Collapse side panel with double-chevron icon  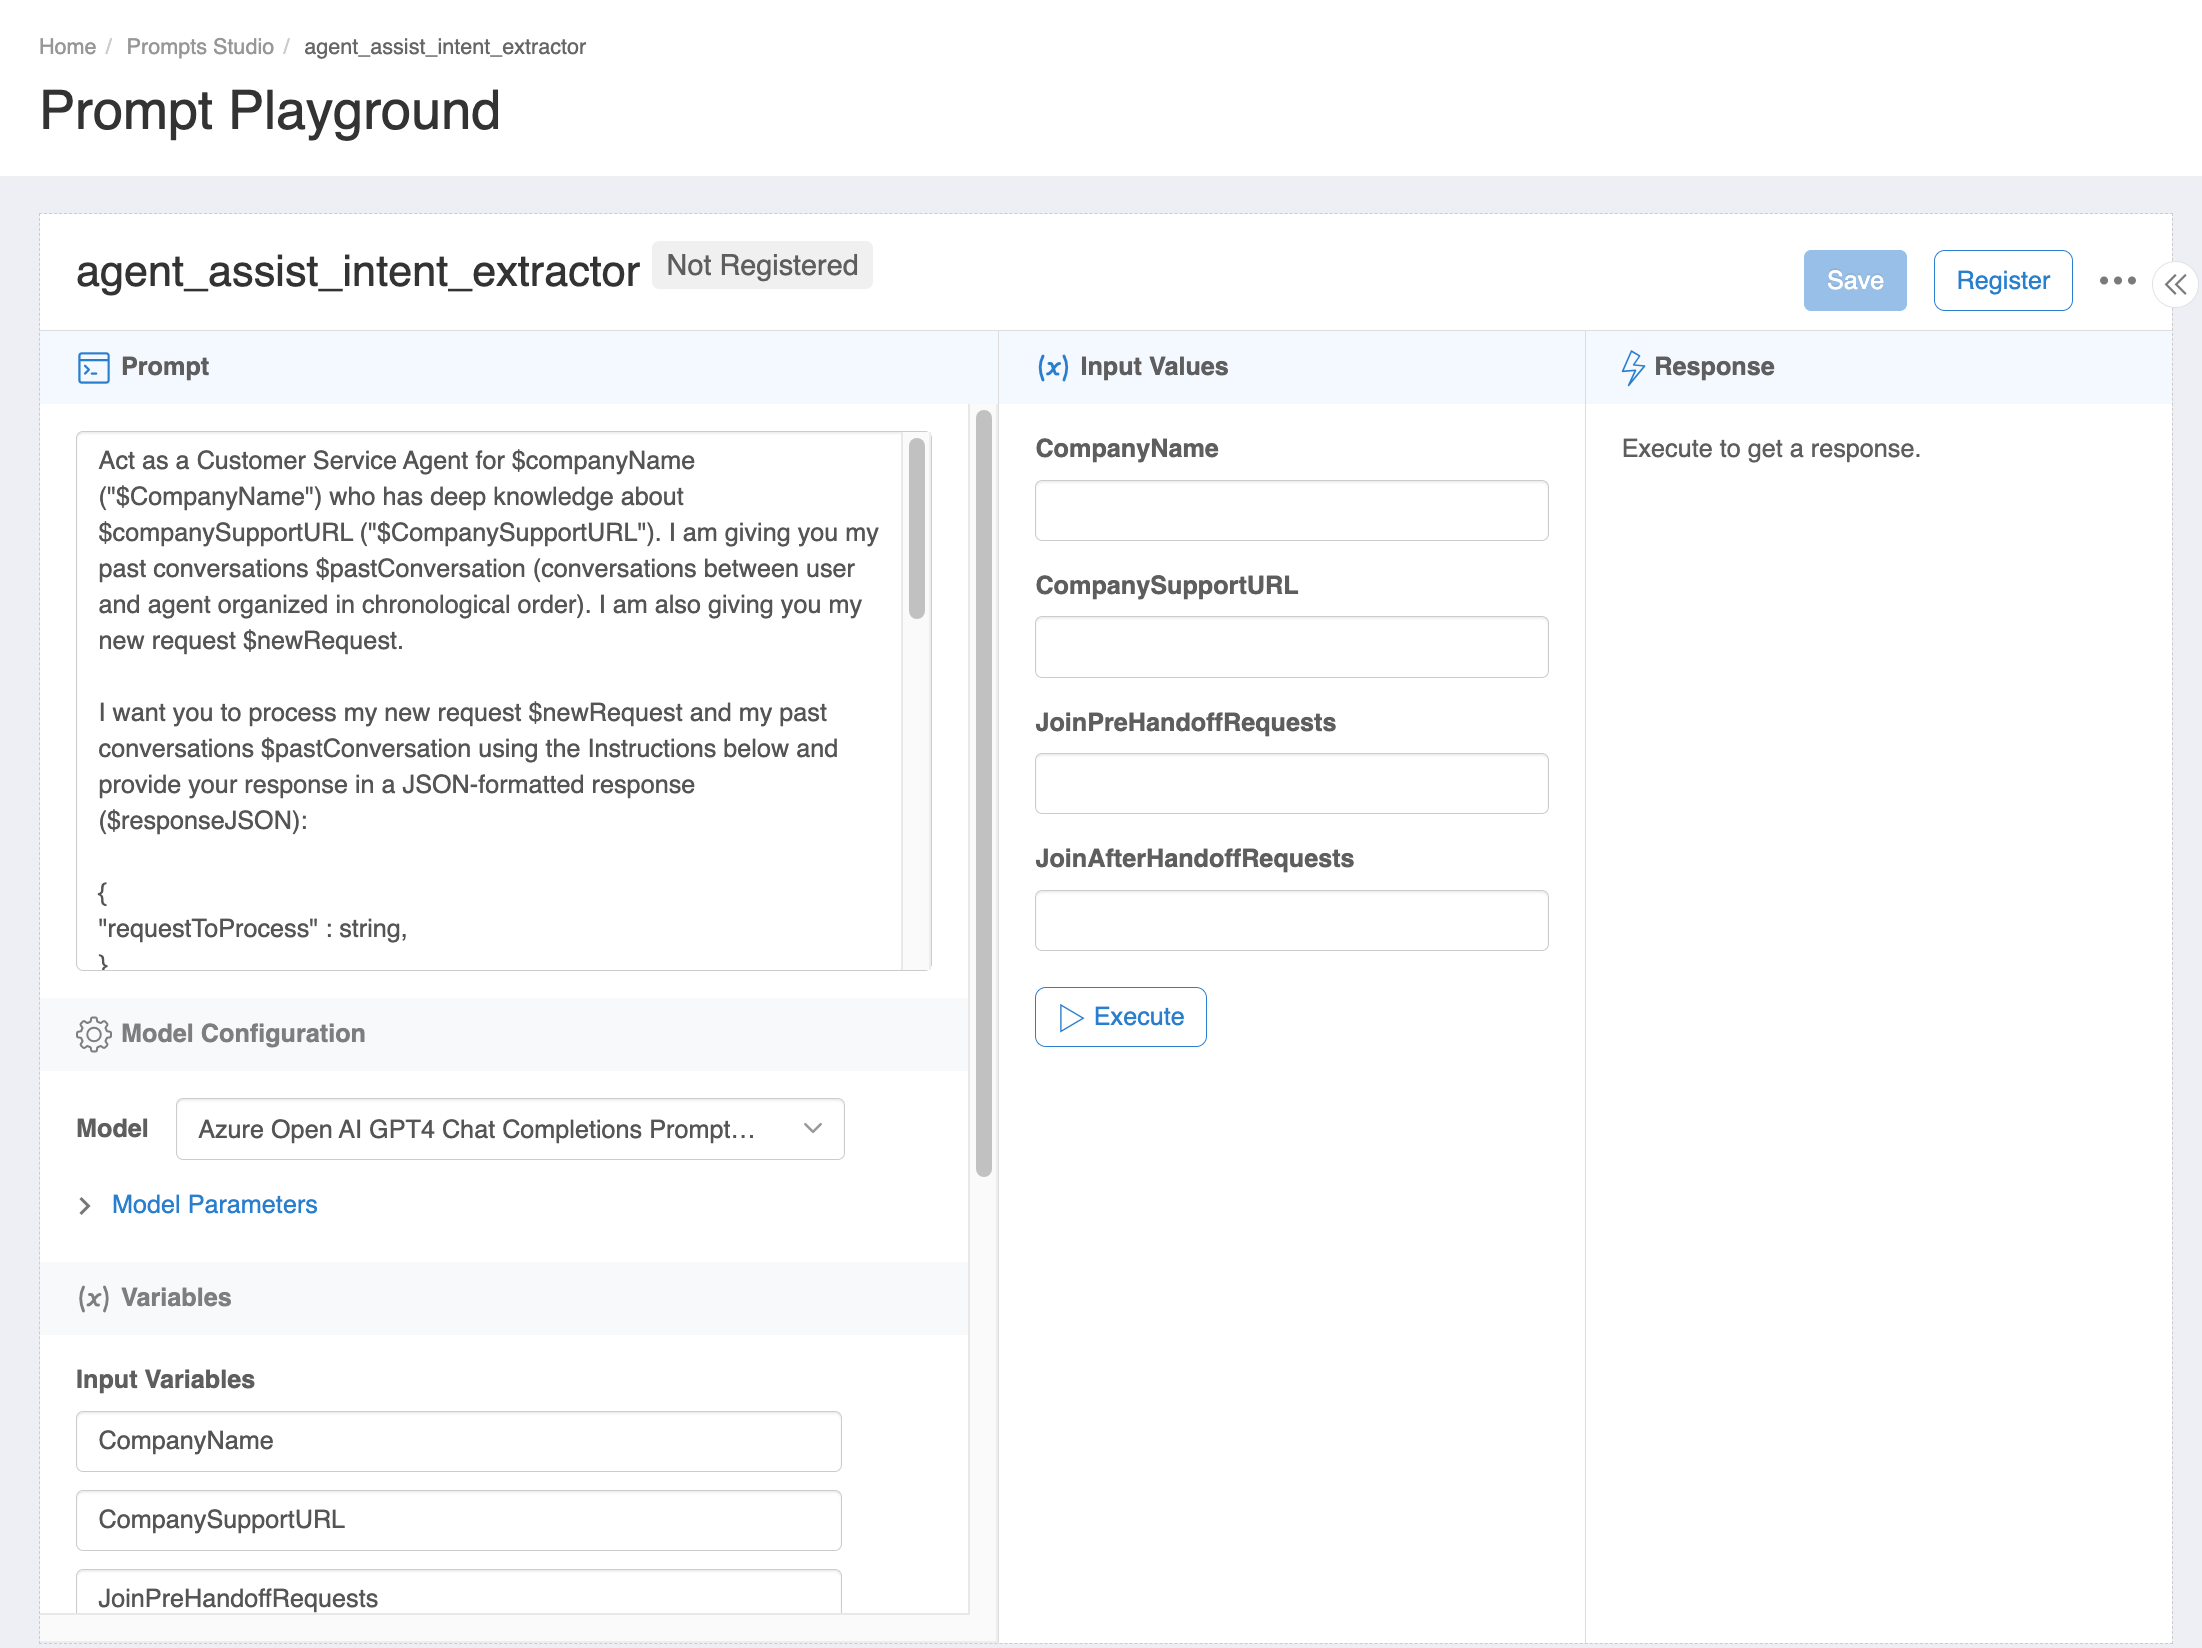click(2175, 285)
